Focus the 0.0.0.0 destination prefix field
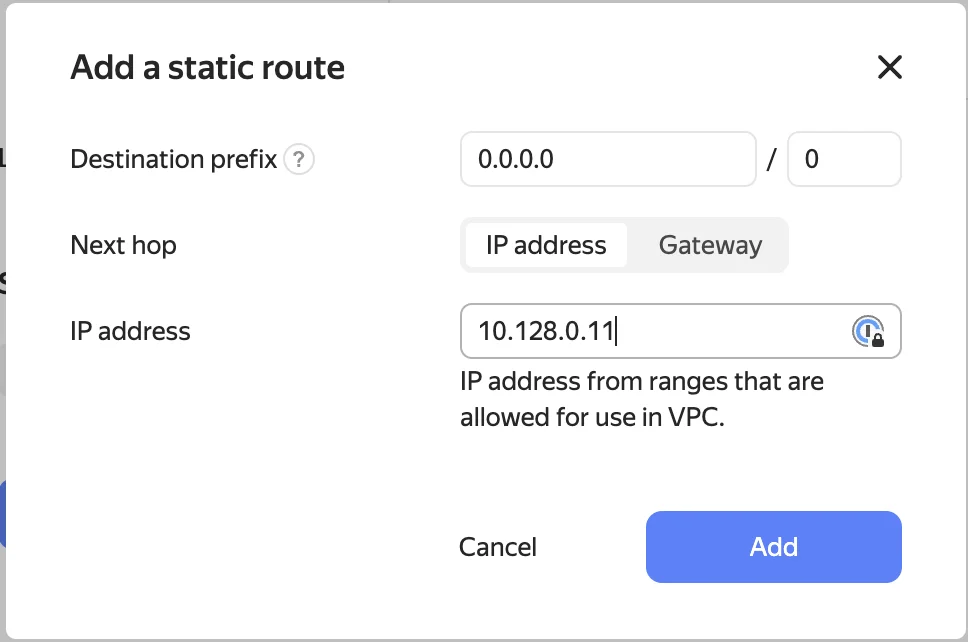The height and width of the screenshot is (642, 968). (608, 159)
